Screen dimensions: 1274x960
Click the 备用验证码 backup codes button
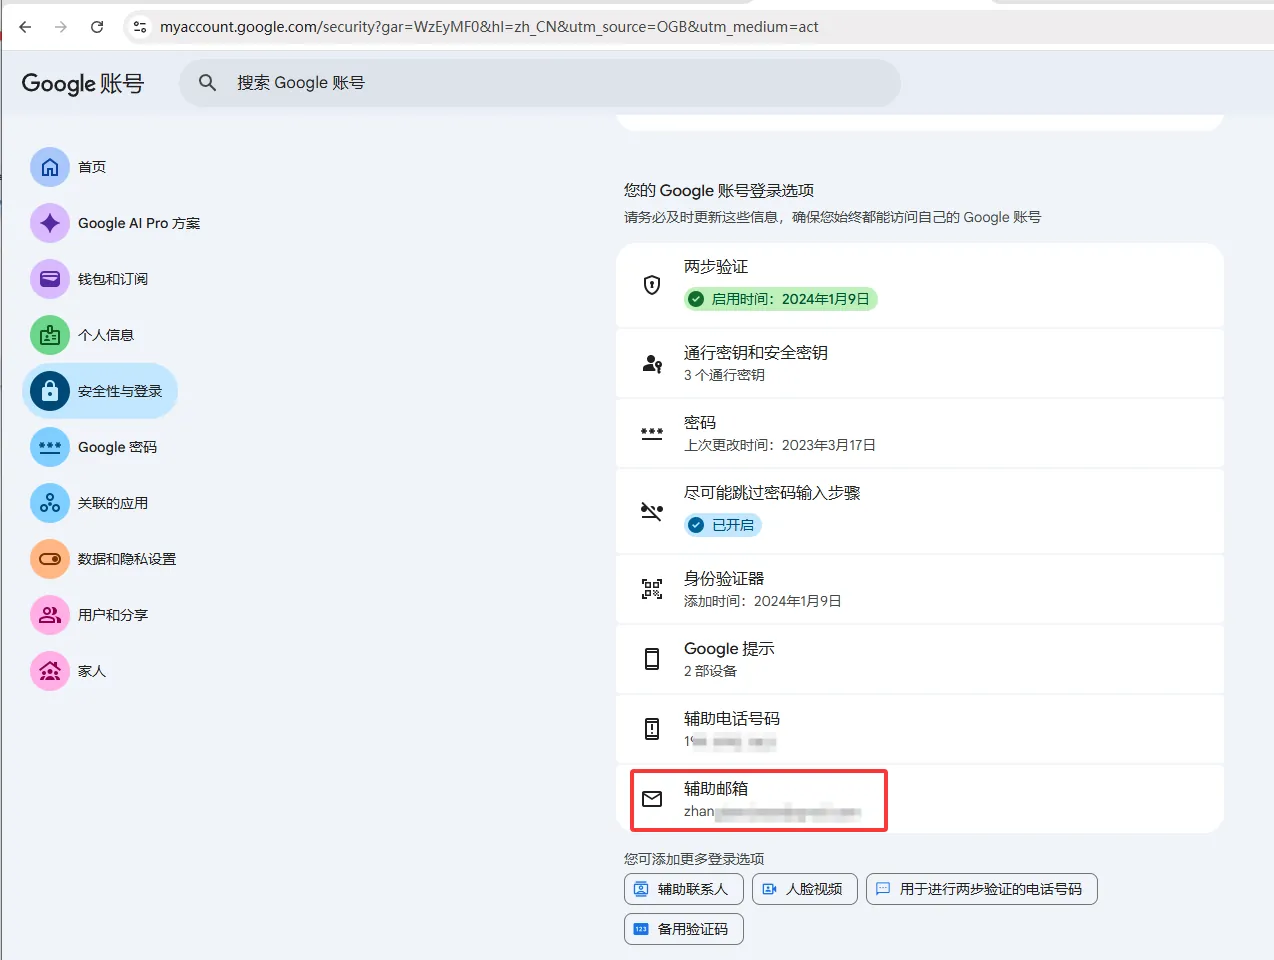684,929
